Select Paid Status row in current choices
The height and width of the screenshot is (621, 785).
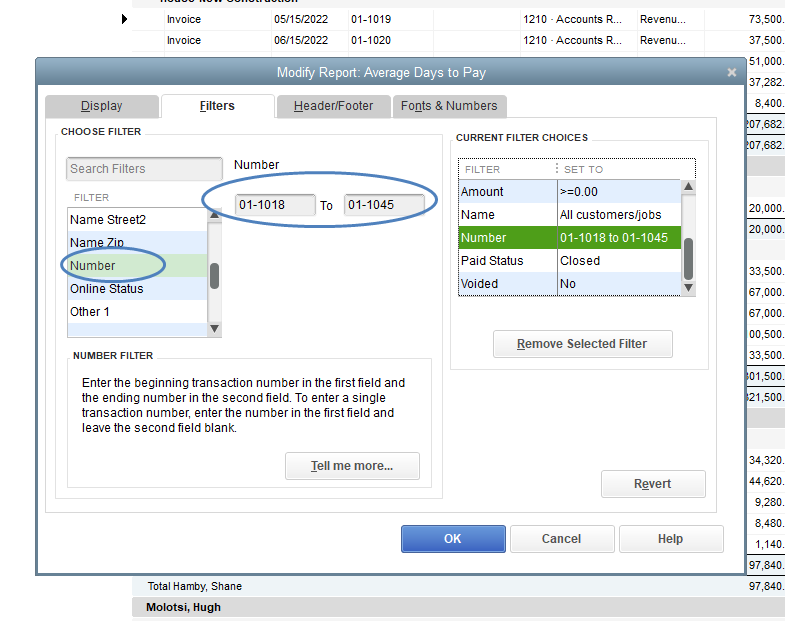(x=570, y=261)
